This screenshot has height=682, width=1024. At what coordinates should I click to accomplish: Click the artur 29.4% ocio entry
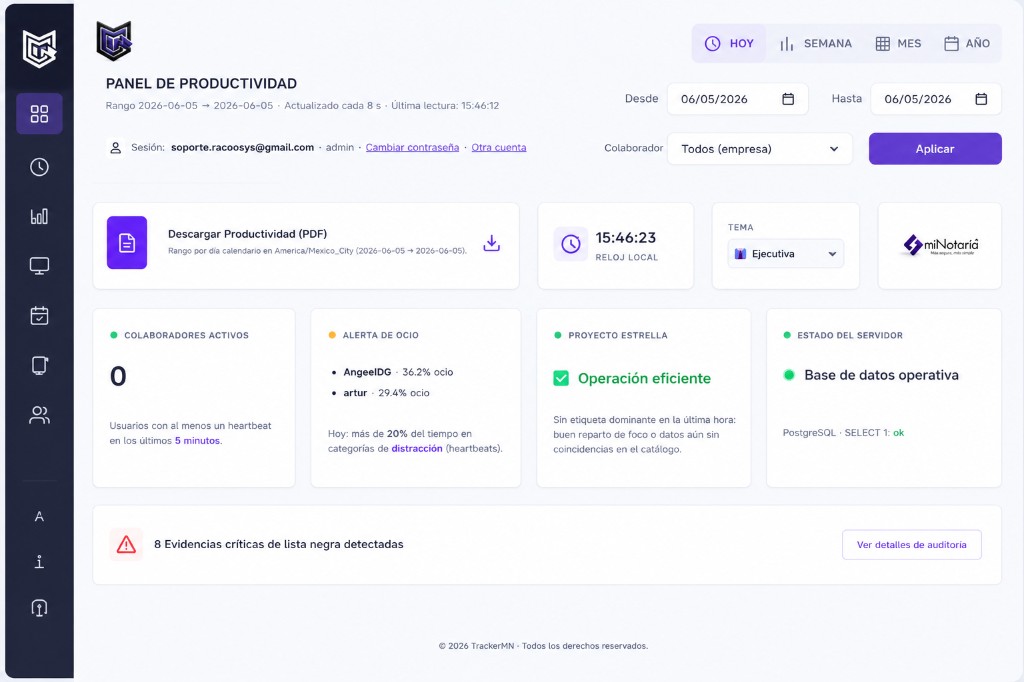(387, 393)
